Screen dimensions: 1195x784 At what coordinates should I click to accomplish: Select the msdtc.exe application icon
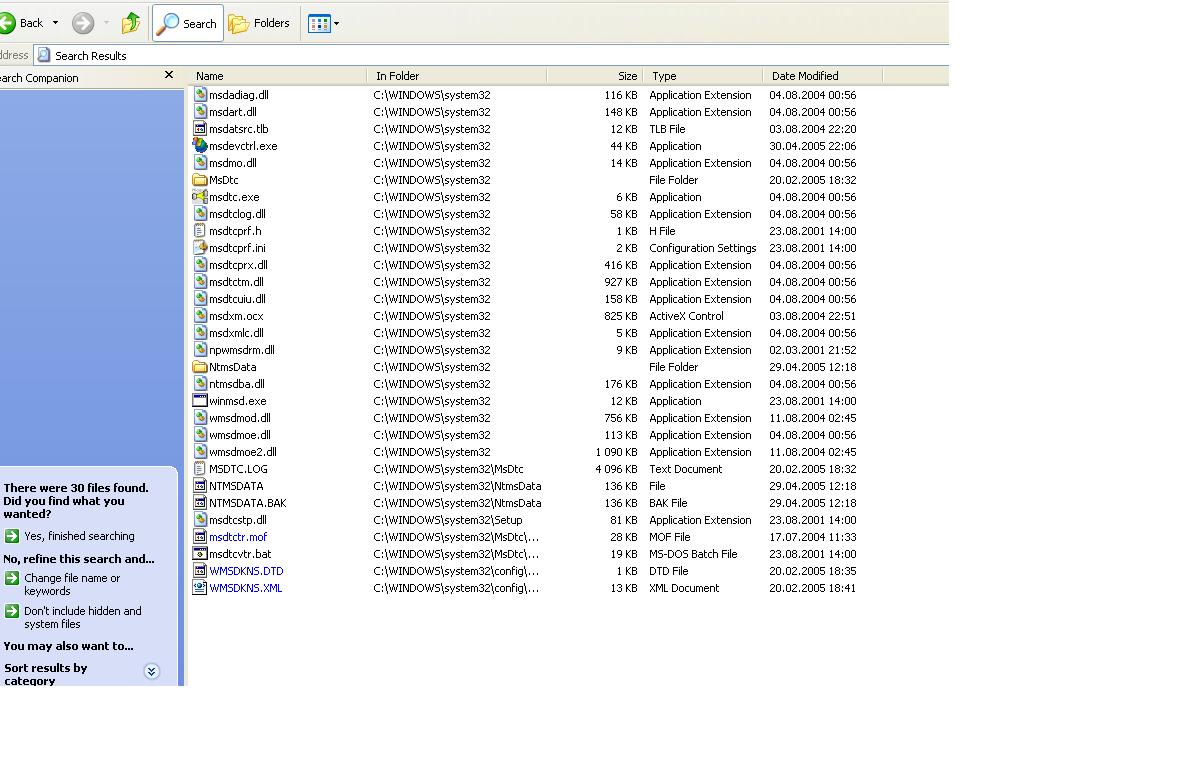coord(200,197)
